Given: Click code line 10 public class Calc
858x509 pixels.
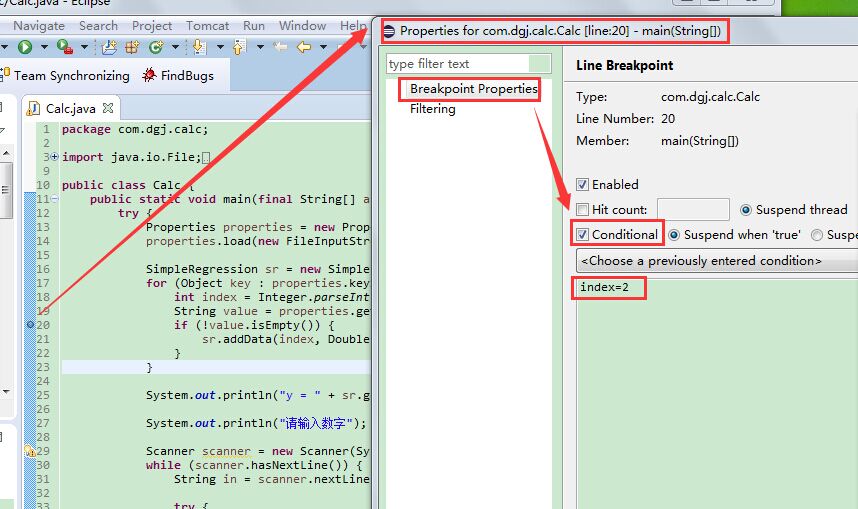Looking at the screenshot, I should click(x=127, y=185).
